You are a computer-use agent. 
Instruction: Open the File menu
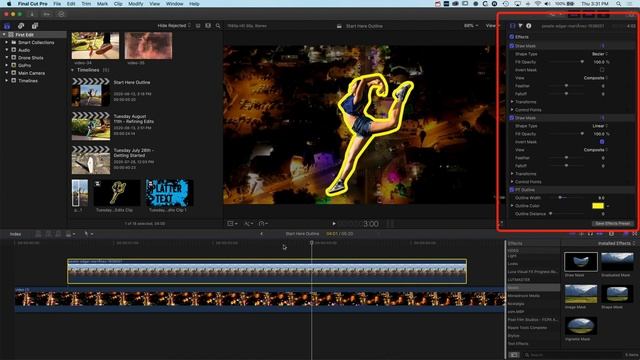point(57,4)
